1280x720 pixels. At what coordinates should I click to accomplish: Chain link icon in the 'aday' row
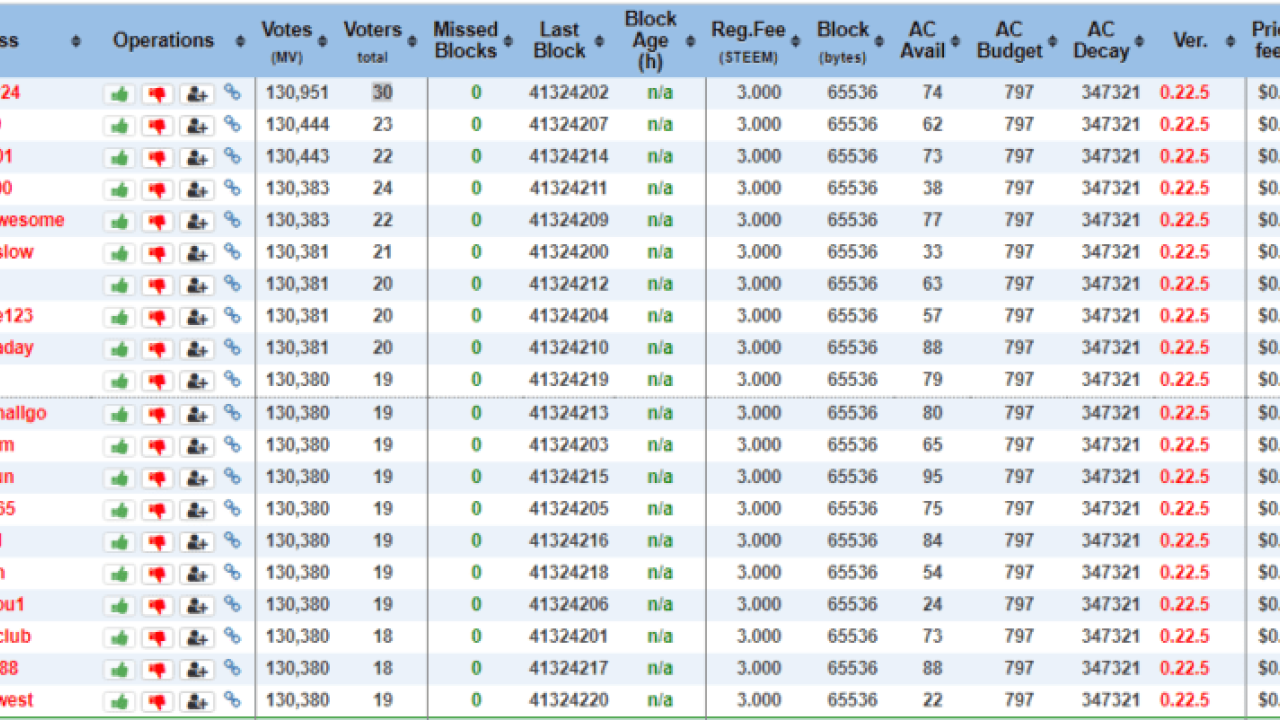(x=232, y=347)
